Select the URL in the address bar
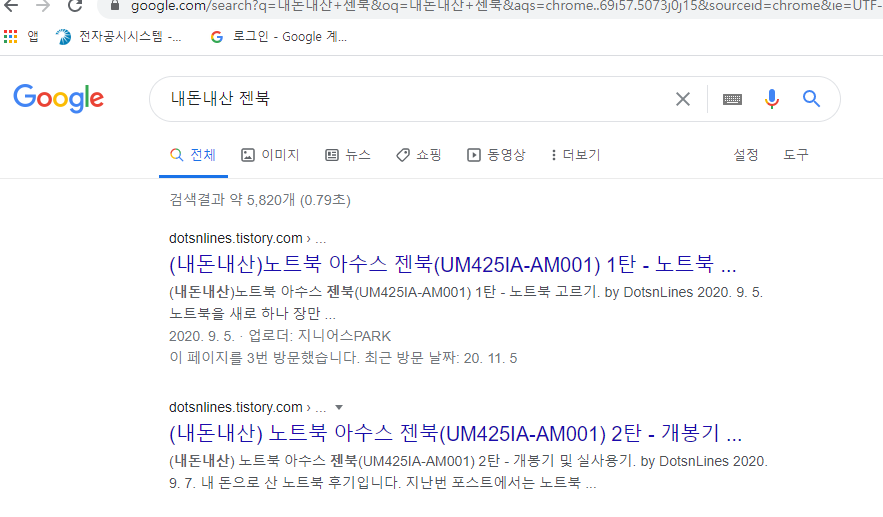 point(506,6)
